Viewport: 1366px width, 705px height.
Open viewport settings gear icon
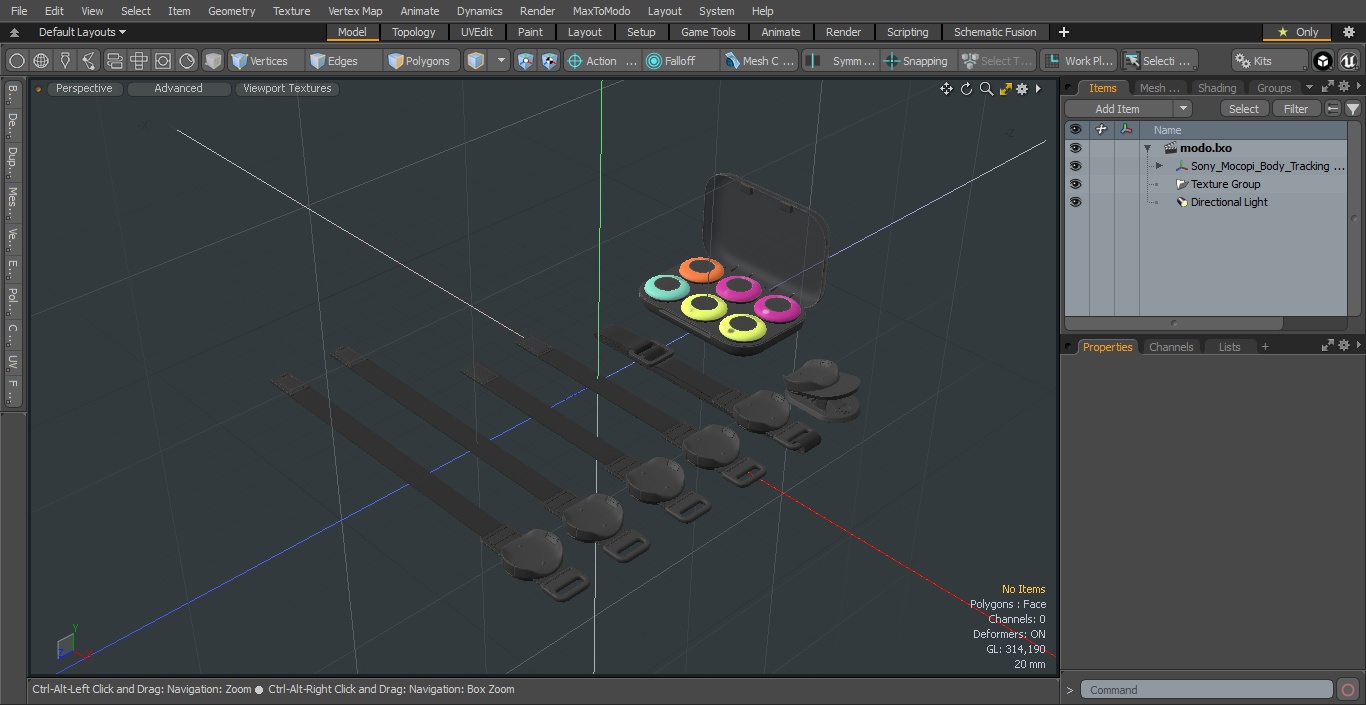(x=1022, y=89)
